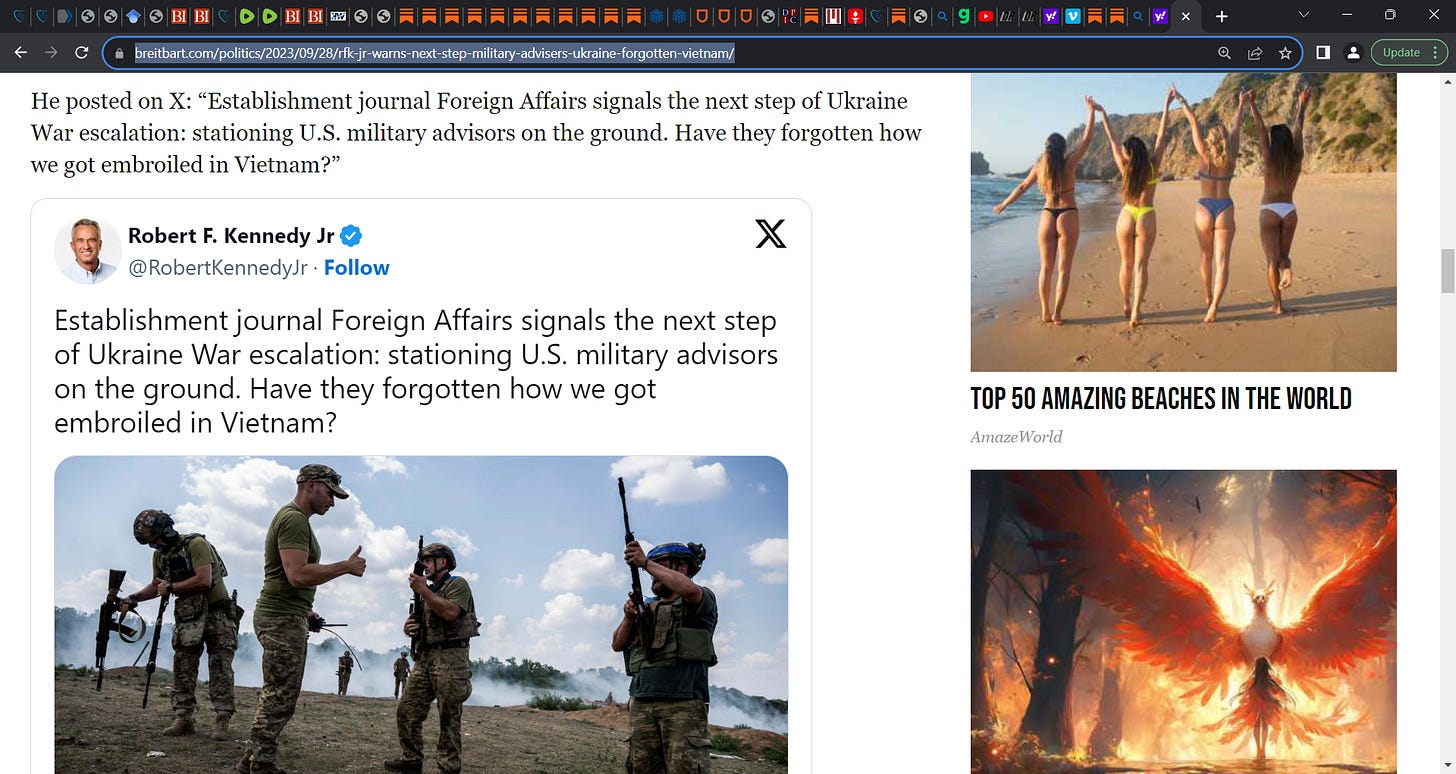Open the tab search chevron
Image resolution: width=1456 pixels, height=774 pixels.
pos(1304,15)
